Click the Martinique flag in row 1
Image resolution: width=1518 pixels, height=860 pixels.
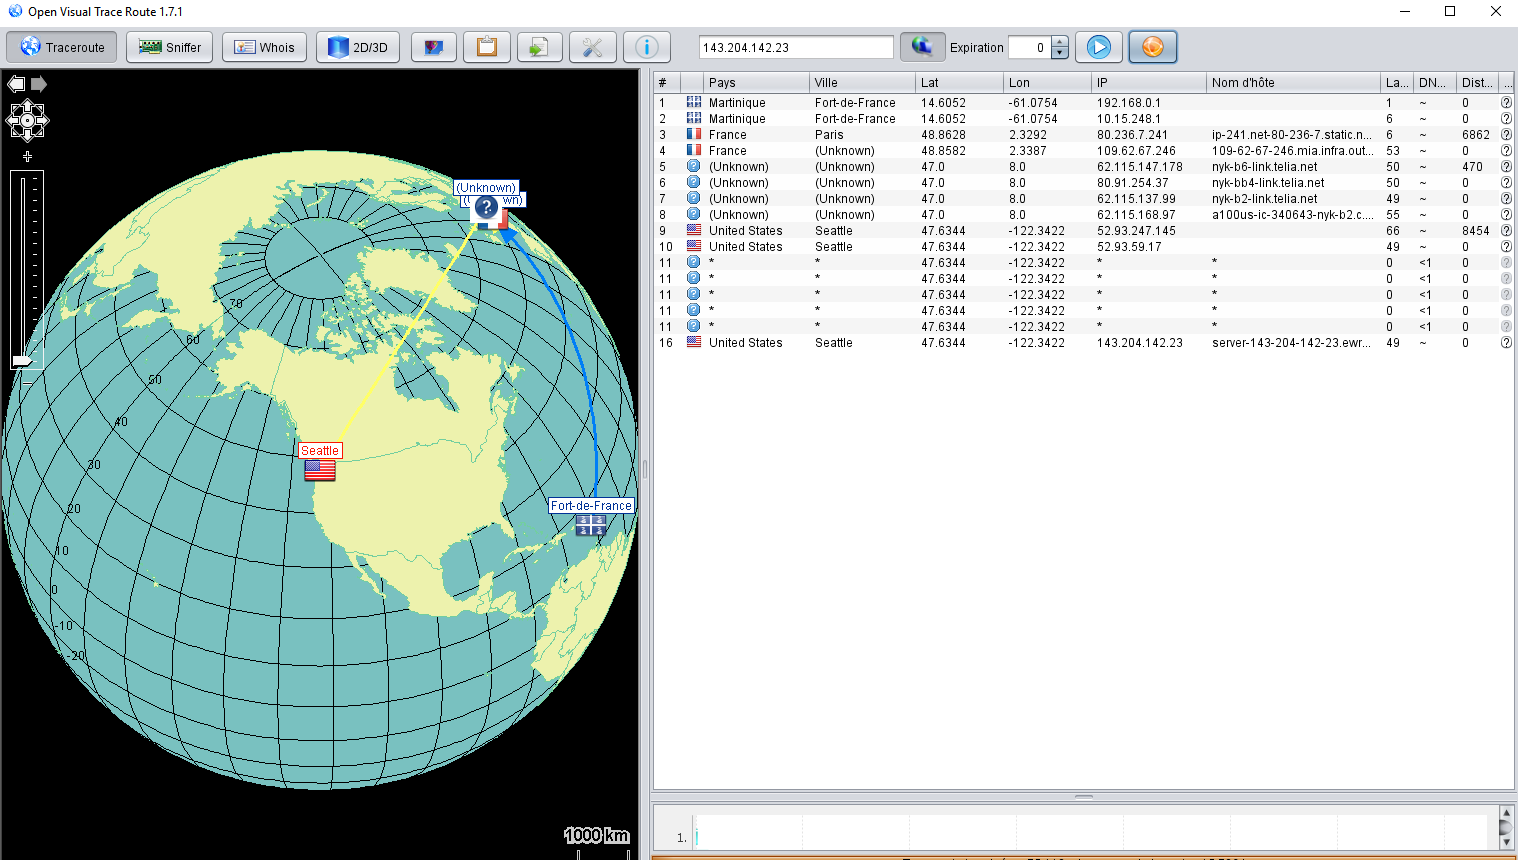pos(693,102)
